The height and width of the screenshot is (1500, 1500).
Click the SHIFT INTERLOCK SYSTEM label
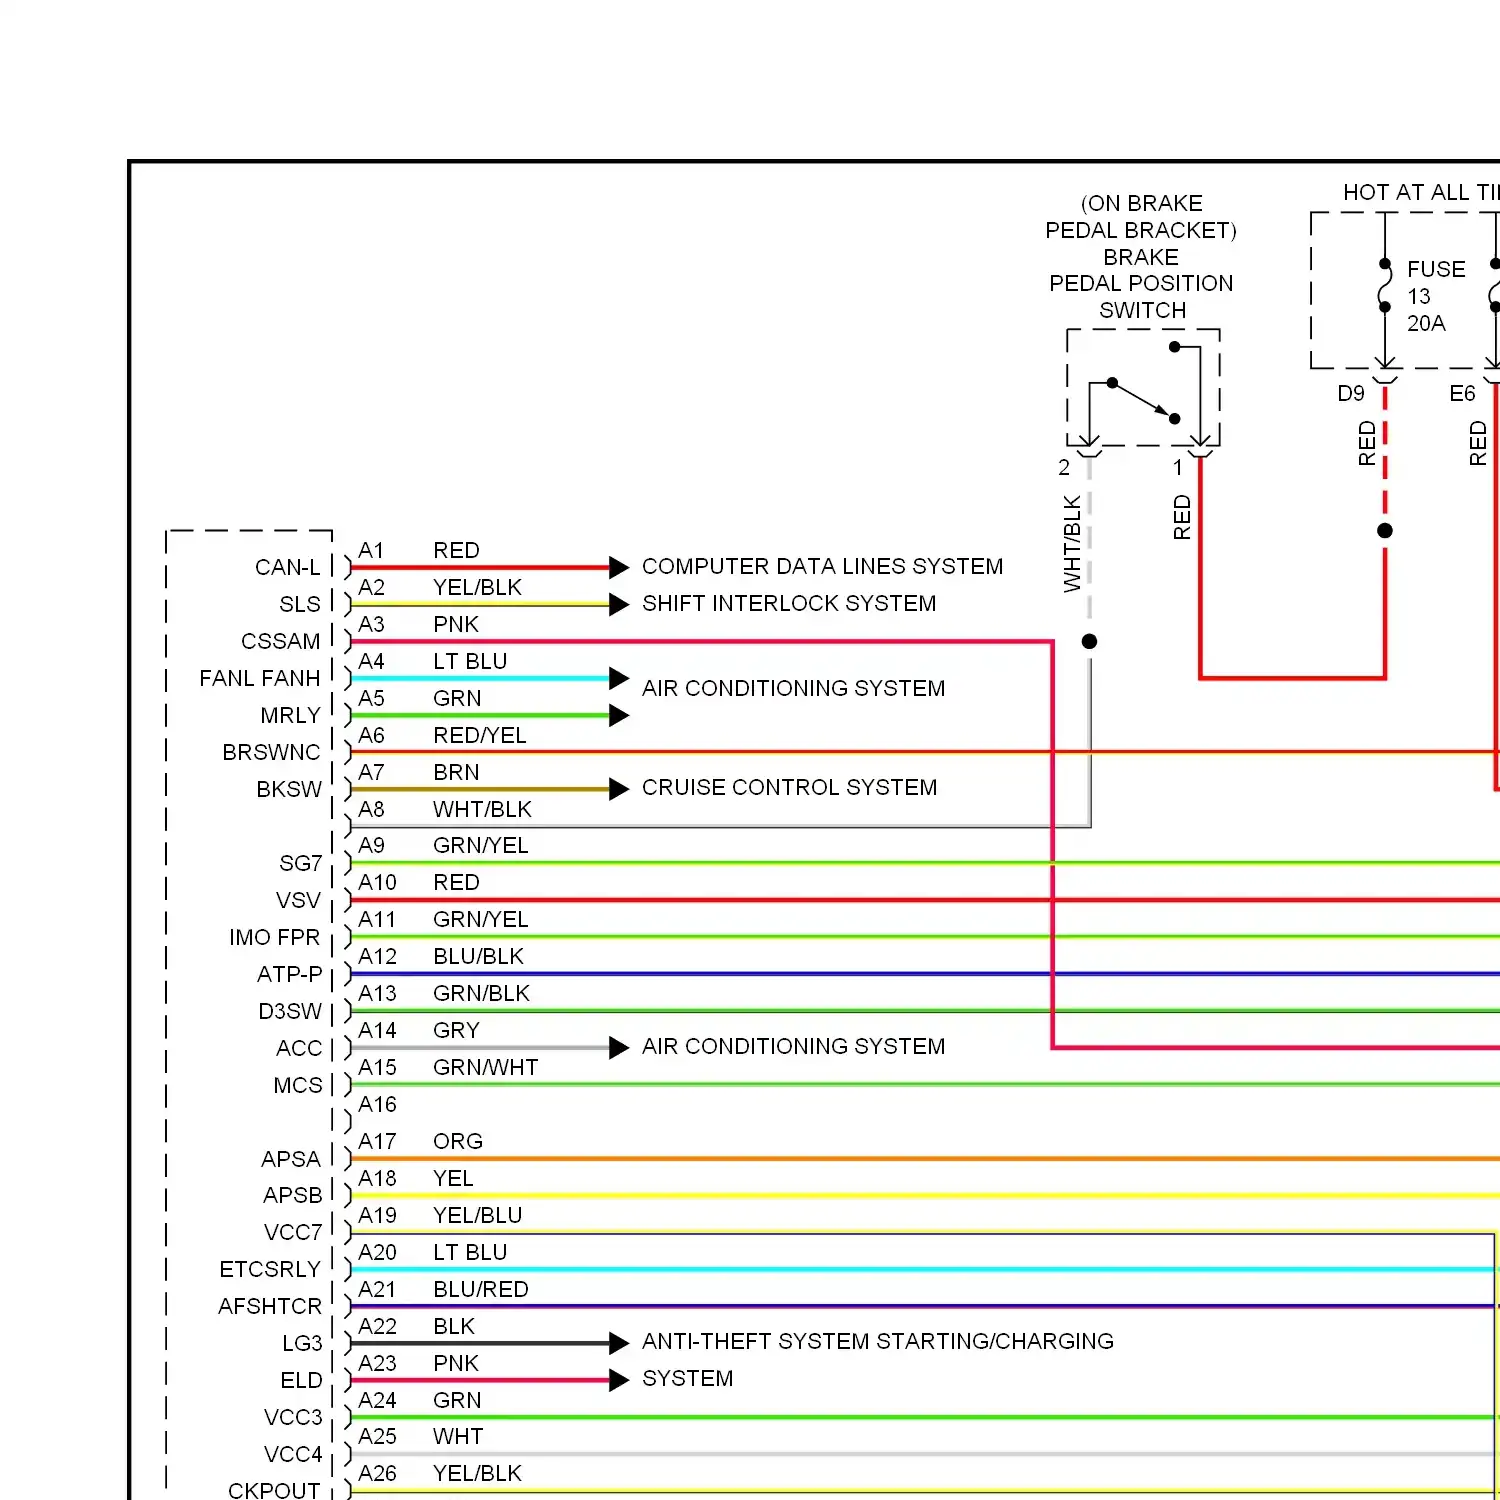click(x=789, y=604)
